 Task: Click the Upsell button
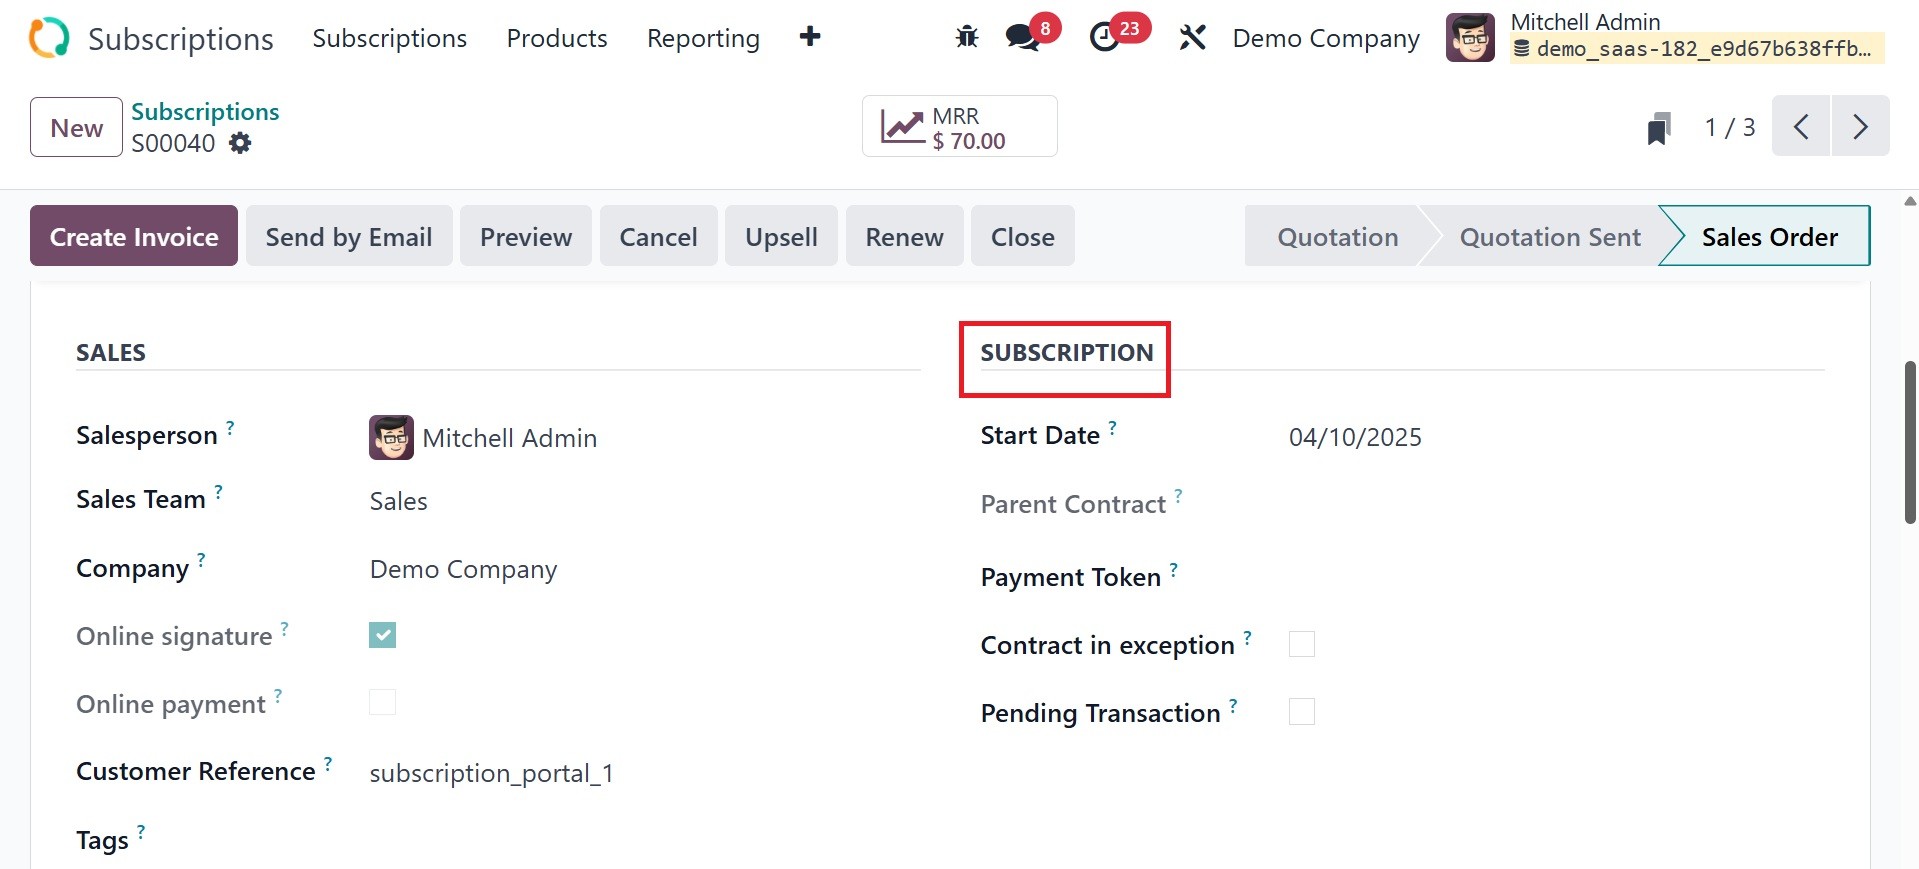pos(781,236)
